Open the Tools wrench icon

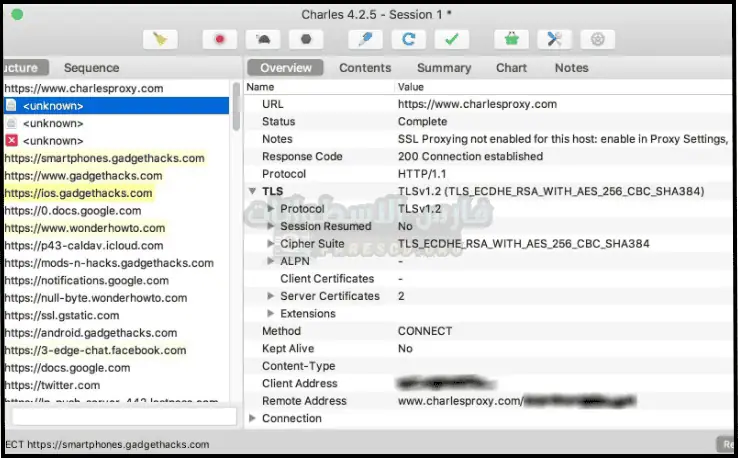554,40
